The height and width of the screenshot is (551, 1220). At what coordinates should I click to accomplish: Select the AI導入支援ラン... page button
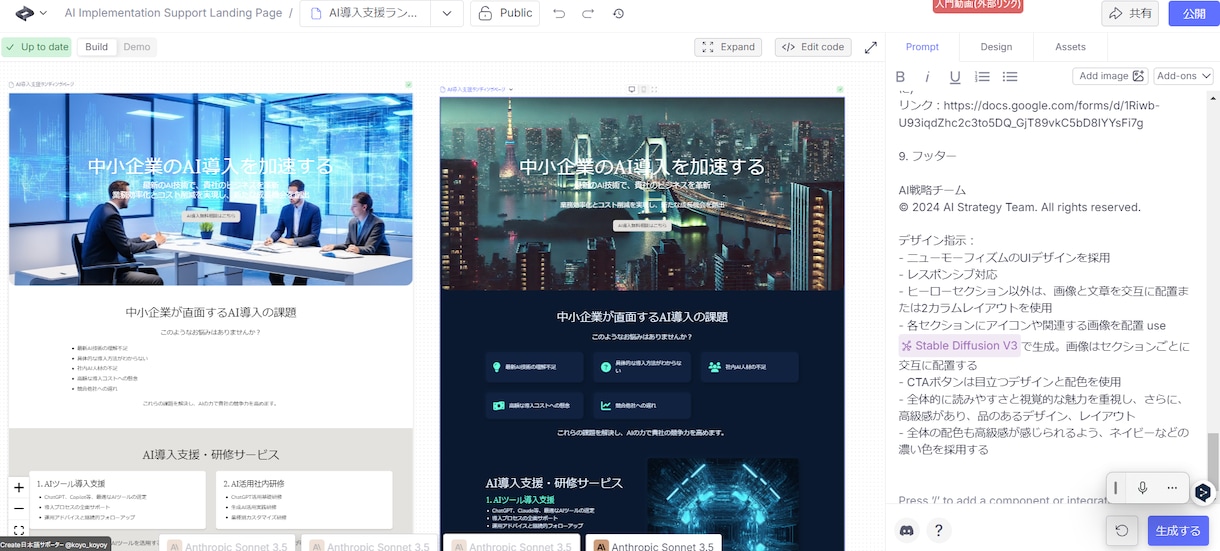366,14
